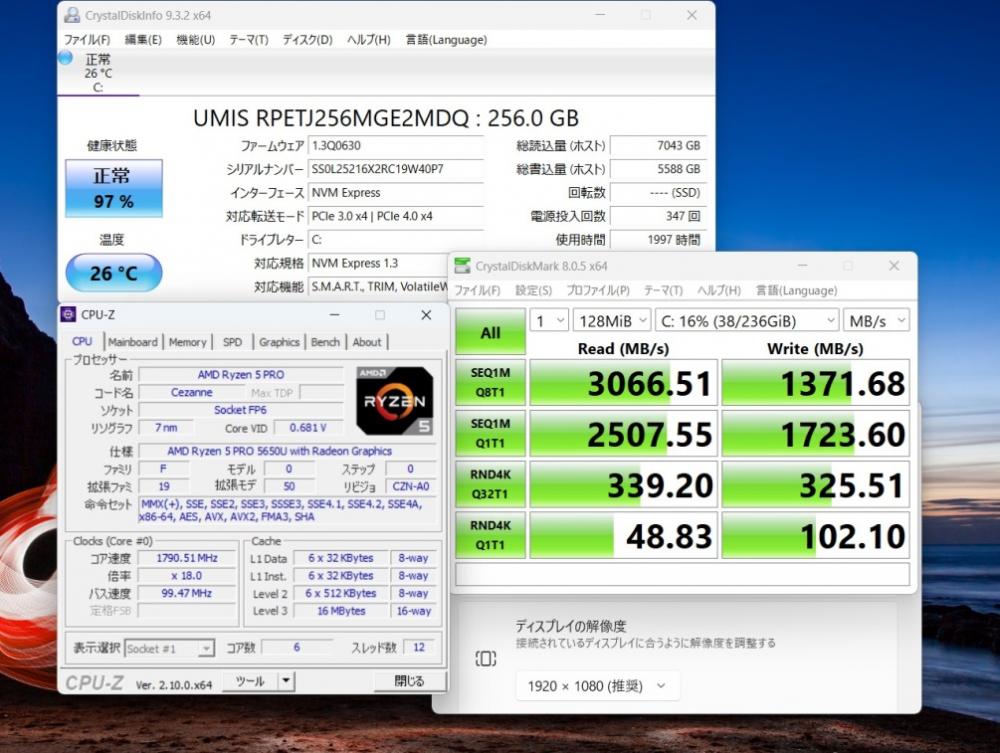
Task: Click the 閉じる button in CPU-Z
Action: (409, 681)
